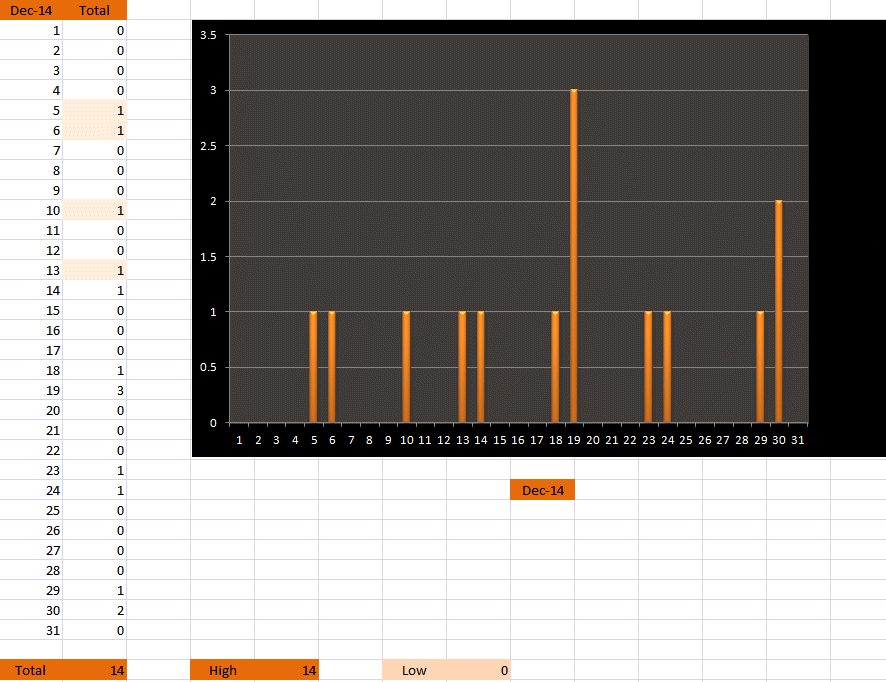Select the Dec-14 header cell above the day column
The width and height of the screenshot is (886, 682).
point(31,10)
